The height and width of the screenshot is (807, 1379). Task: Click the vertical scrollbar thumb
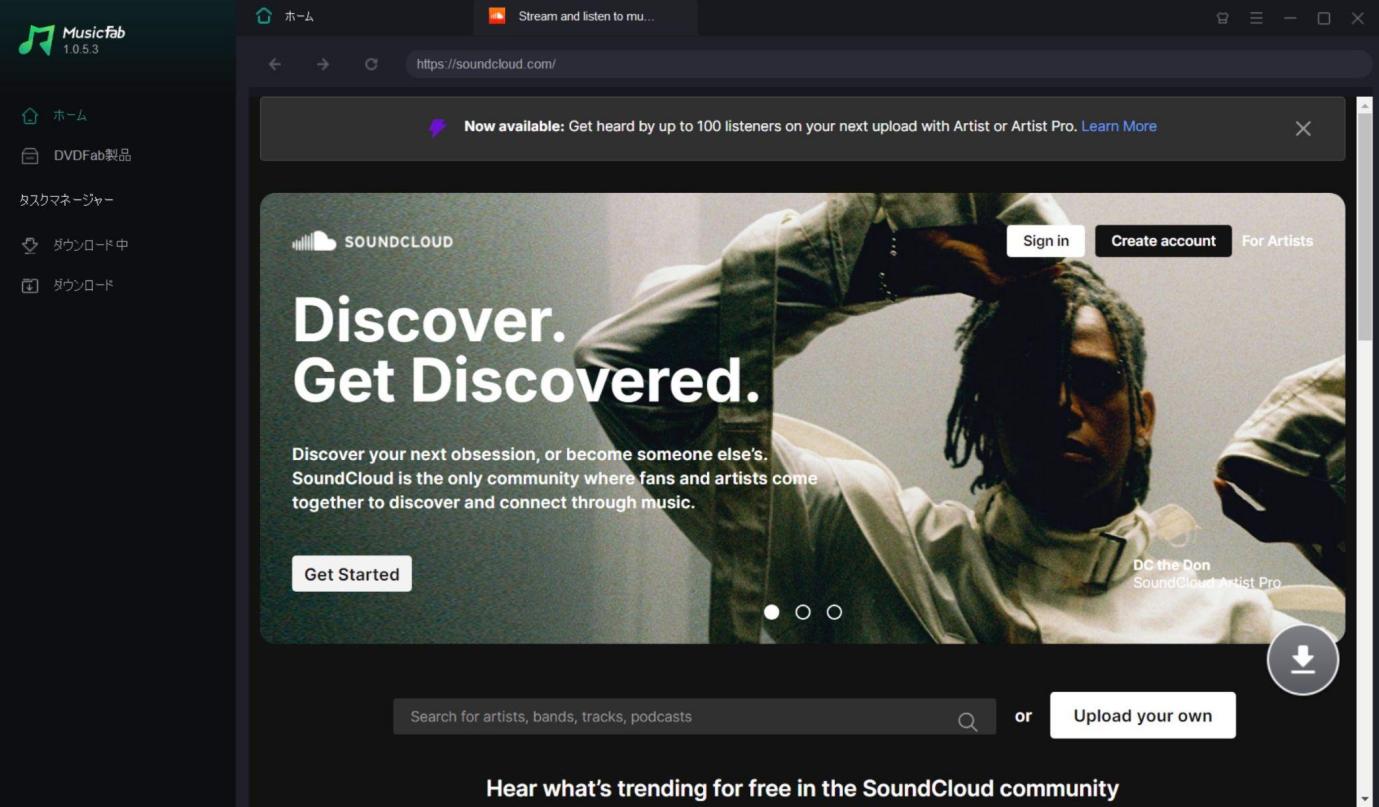tap(1364, 226)
